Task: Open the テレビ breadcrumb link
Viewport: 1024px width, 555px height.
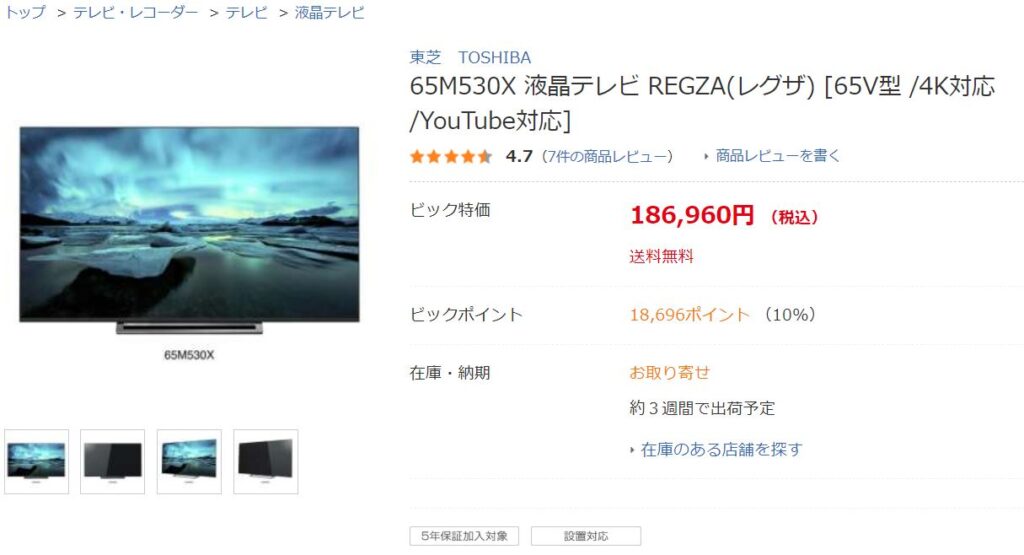Action: point(246,12)
